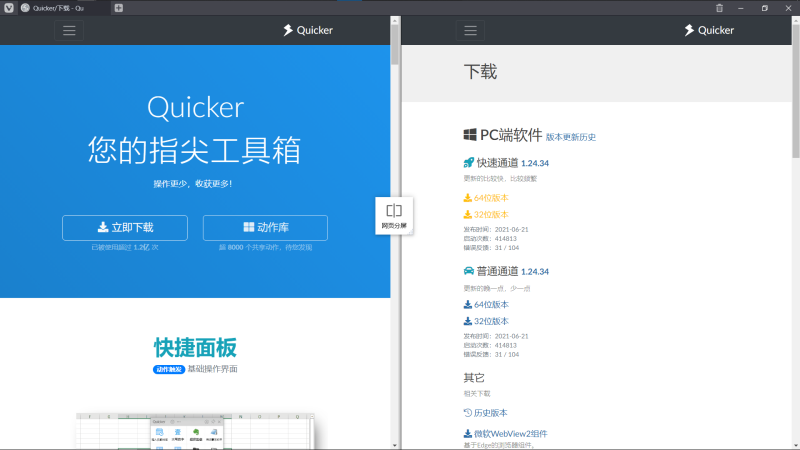The image size is (800, 450).
Task: Open a new tab with plus button
Action: click(x=118, y=8)
